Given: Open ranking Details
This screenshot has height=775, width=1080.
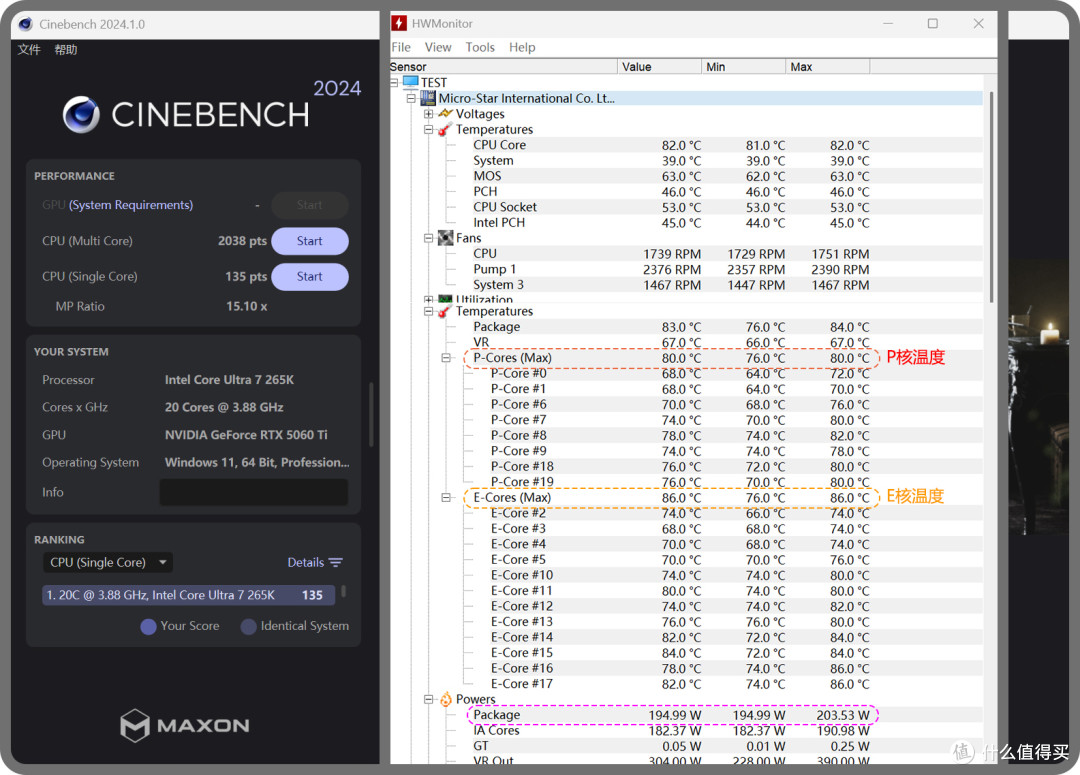Looking at the screenshot, I should (314, 563).
